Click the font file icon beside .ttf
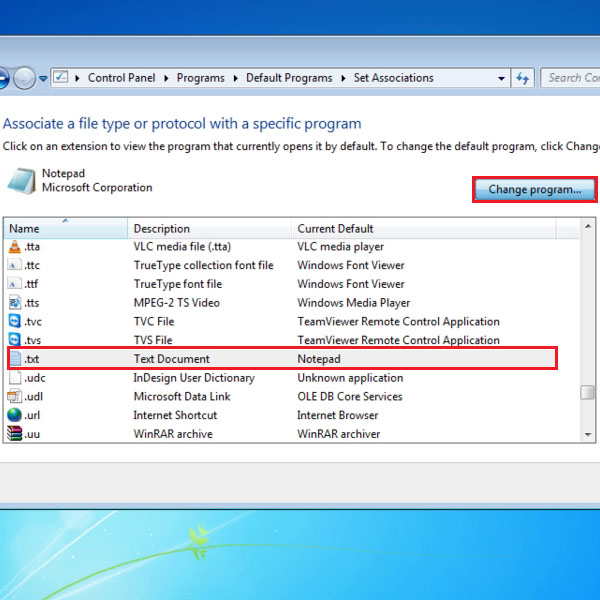The height and width of the screenshot is (600, 600). pos(14,284)
